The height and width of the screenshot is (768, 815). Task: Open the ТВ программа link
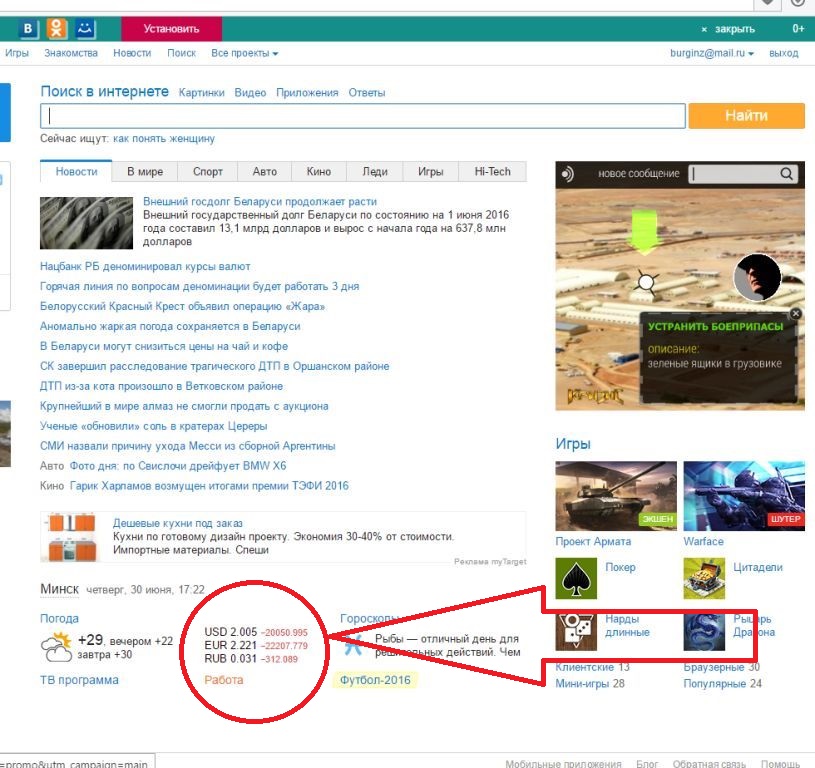pos(79,680)
